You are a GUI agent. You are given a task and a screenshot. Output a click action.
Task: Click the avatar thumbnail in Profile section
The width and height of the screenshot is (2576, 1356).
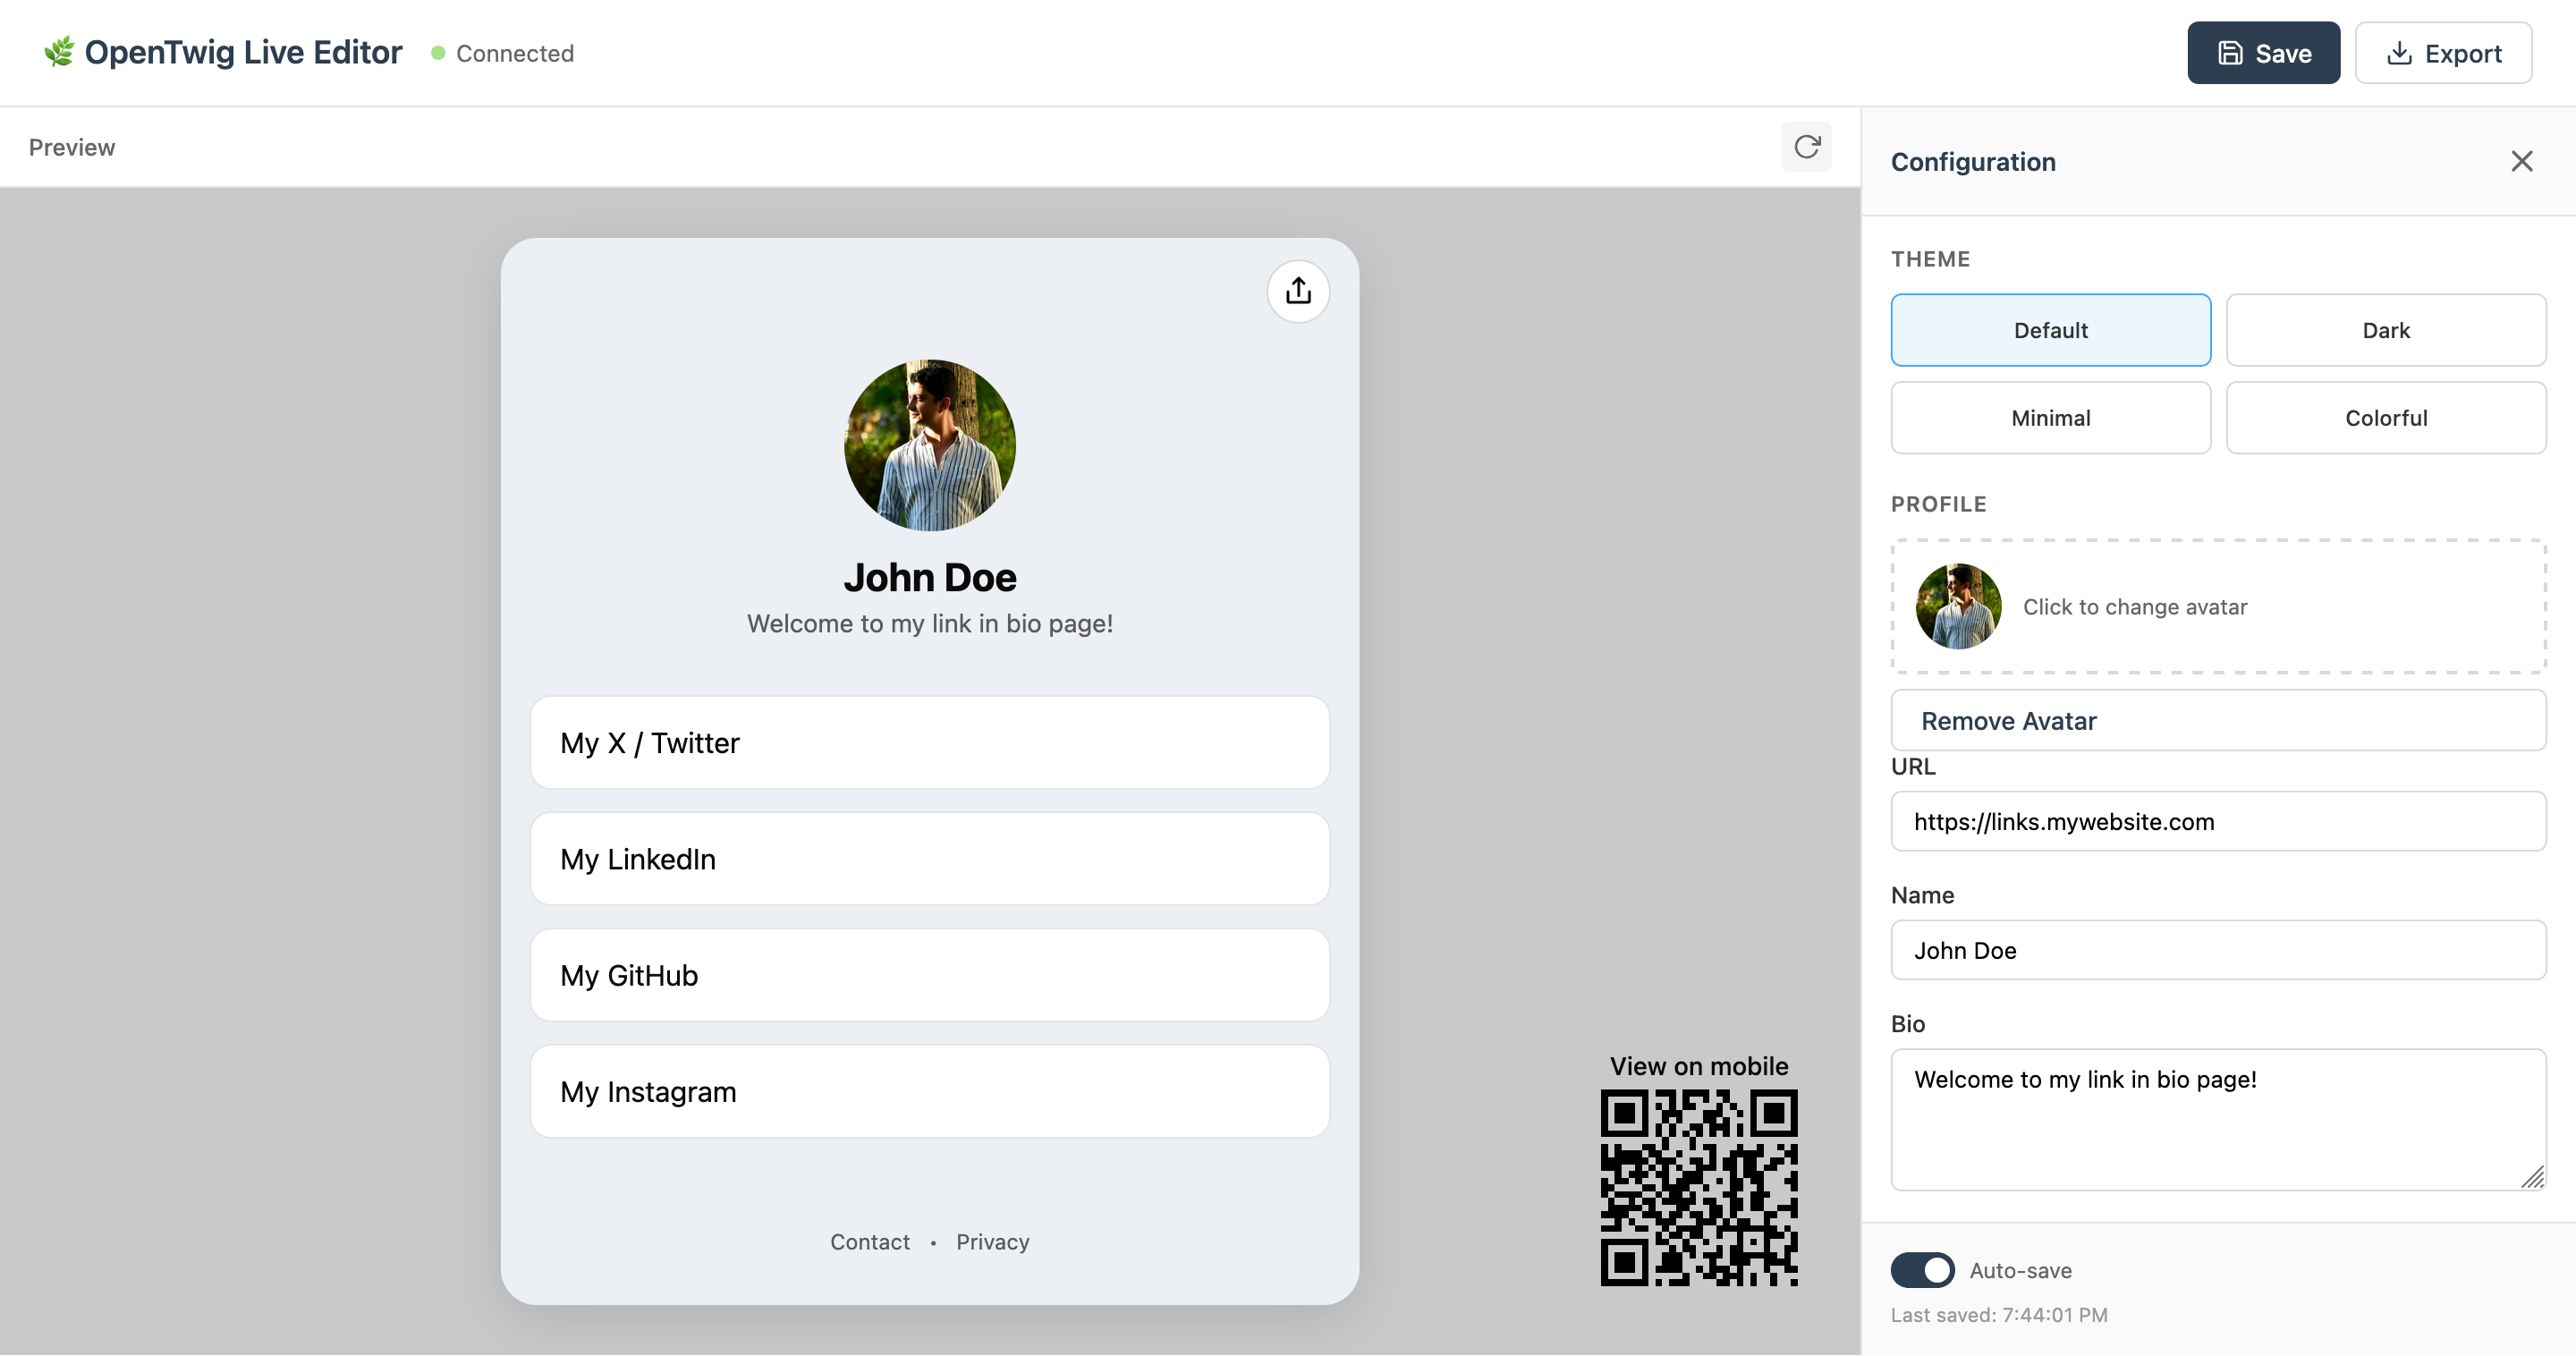1958,606
